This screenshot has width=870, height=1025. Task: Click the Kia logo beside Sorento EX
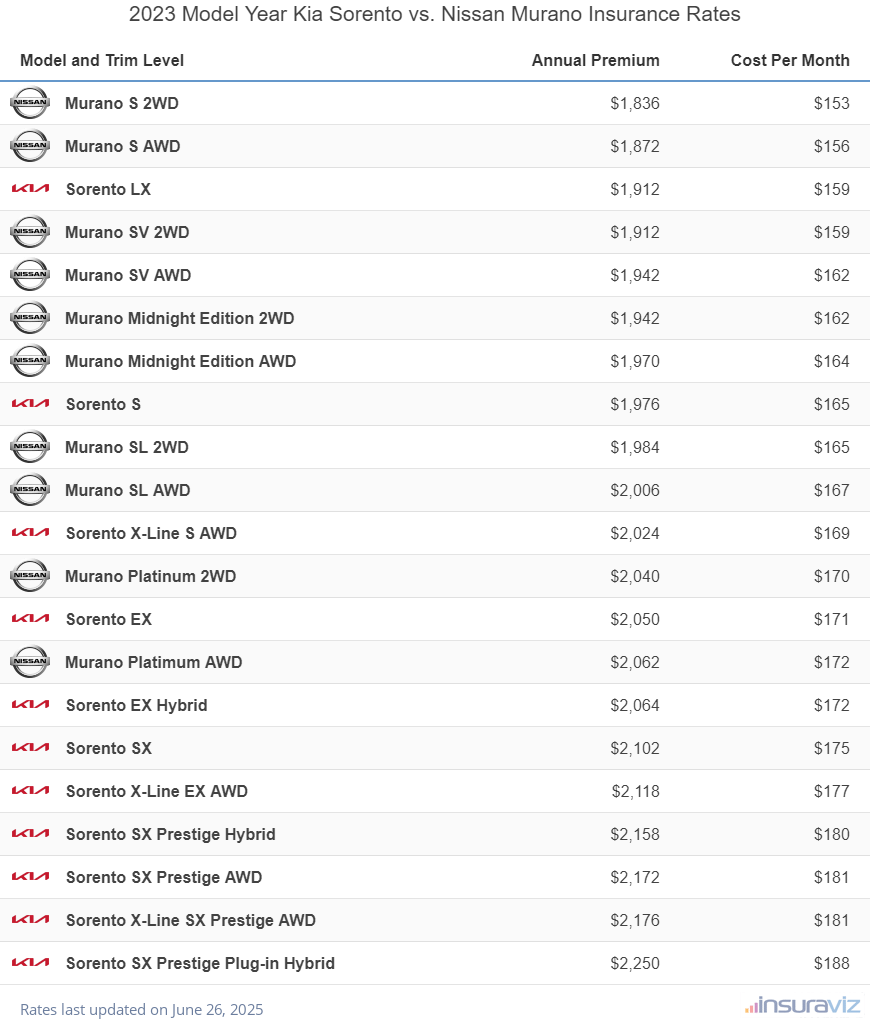point(30,619)
